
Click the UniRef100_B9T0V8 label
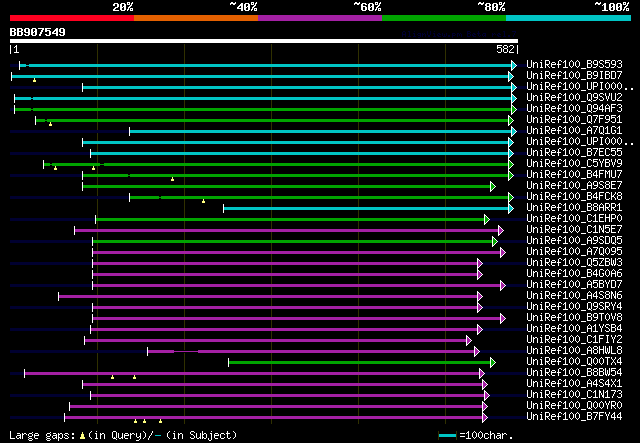click(x=574, y=318)
